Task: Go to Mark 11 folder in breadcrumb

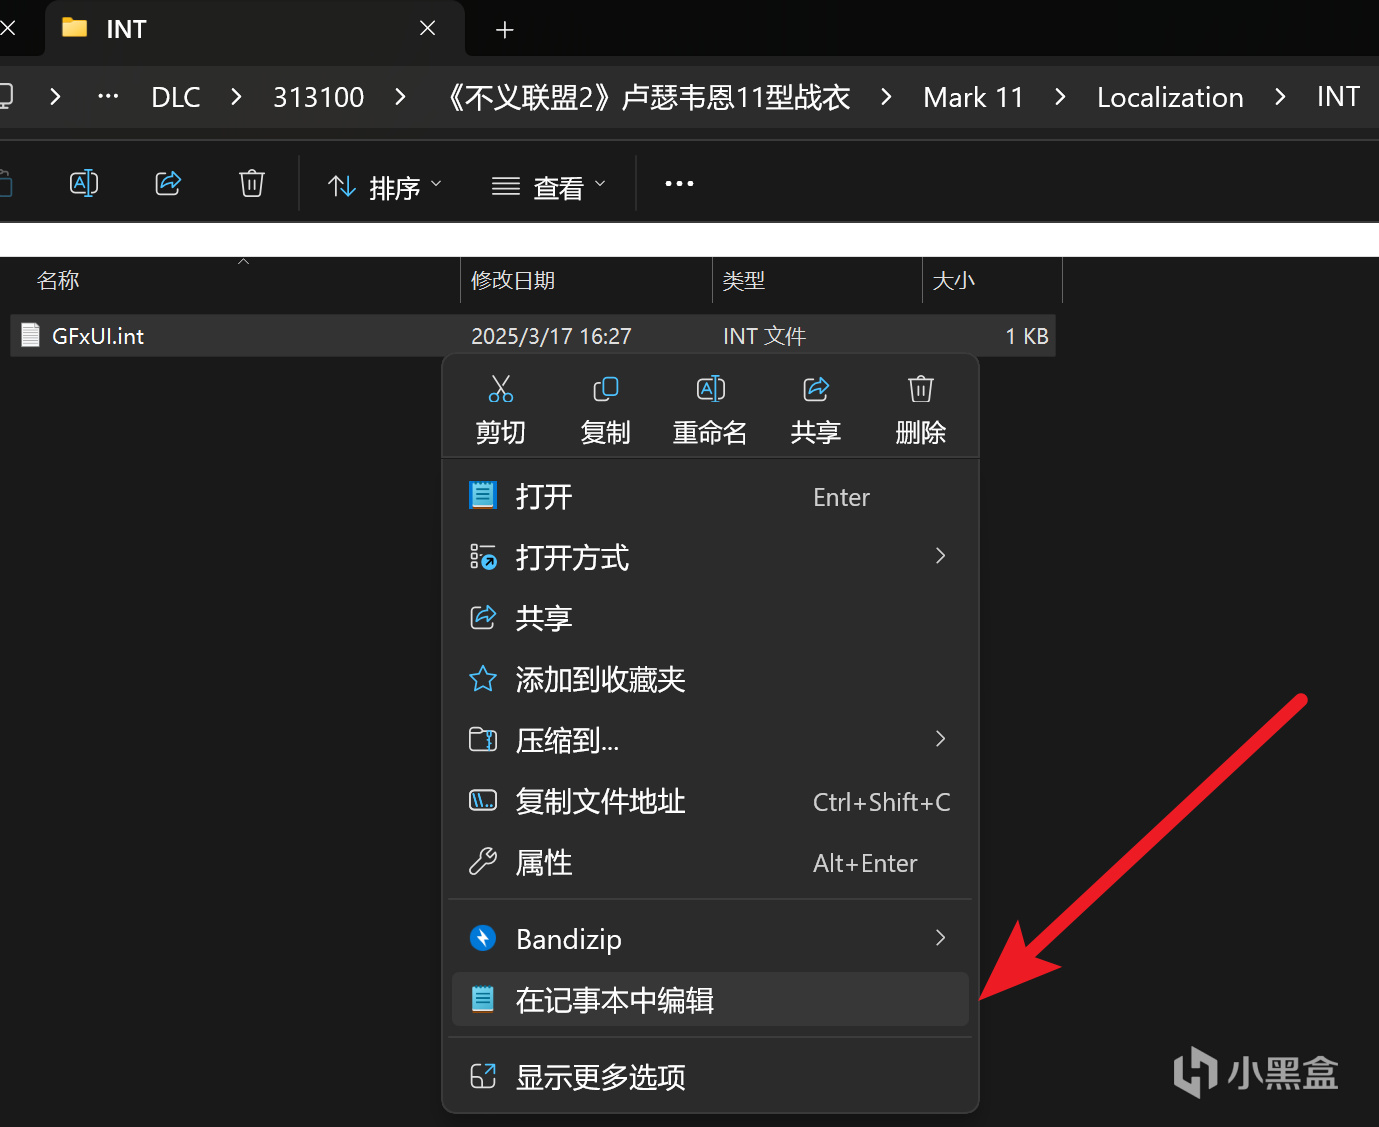Action: pyautogui.click(x=974, y=97)
